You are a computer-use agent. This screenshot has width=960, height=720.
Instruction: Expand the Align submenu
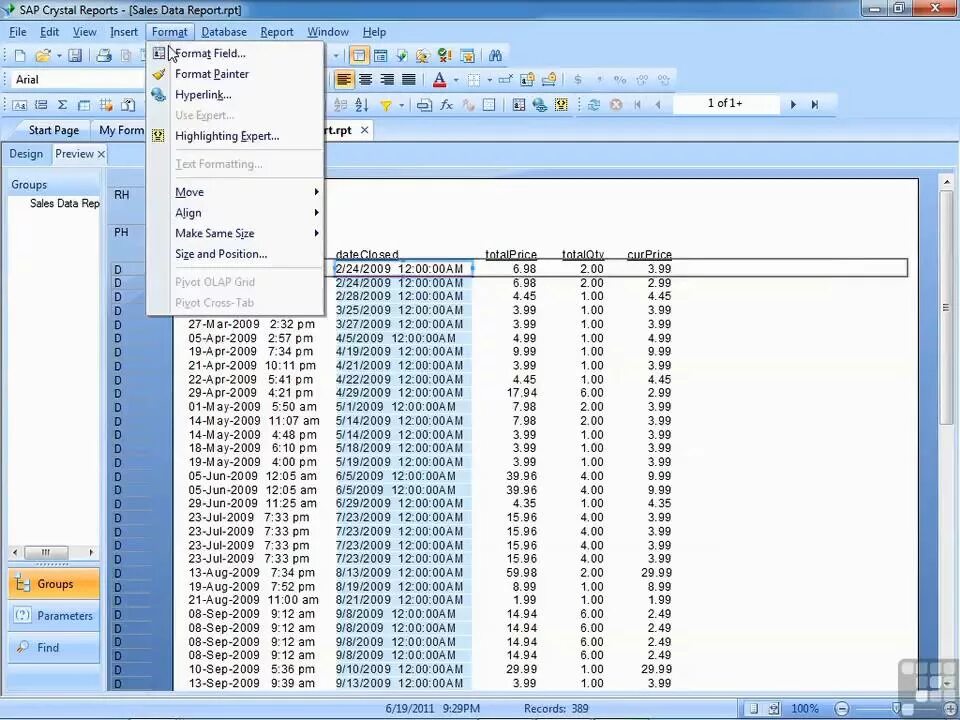tap(236, 213)
